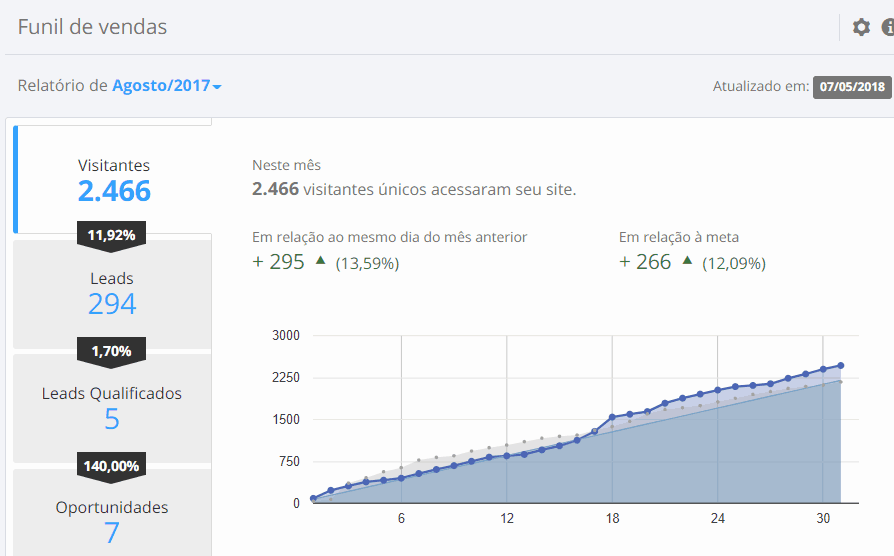
Task: Click the x-axis label 24
Action: pyautogui.click(x=717, y=518)
